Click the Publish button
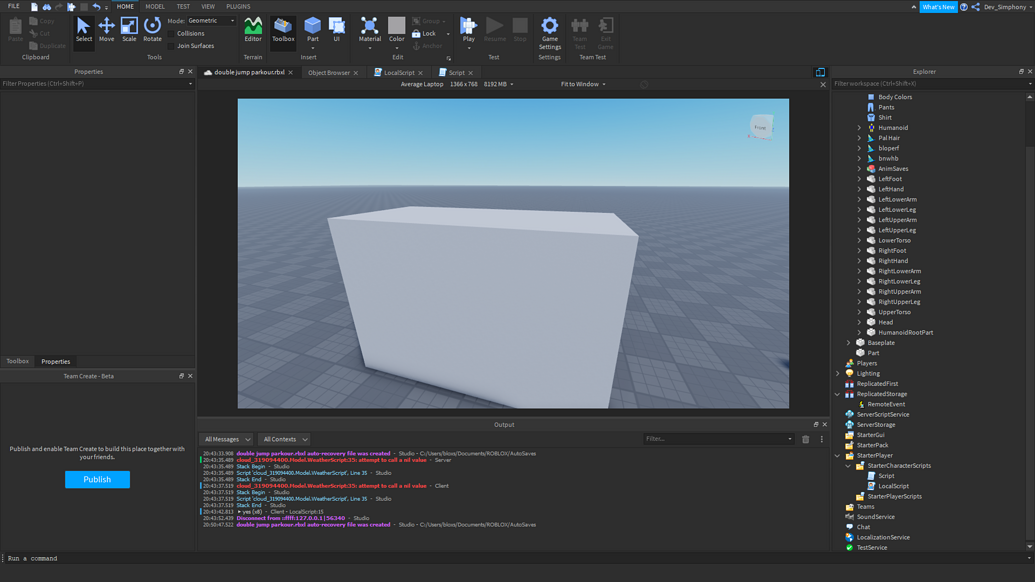The width and height of the screenshot is (1035, 582). click(97, 480)
